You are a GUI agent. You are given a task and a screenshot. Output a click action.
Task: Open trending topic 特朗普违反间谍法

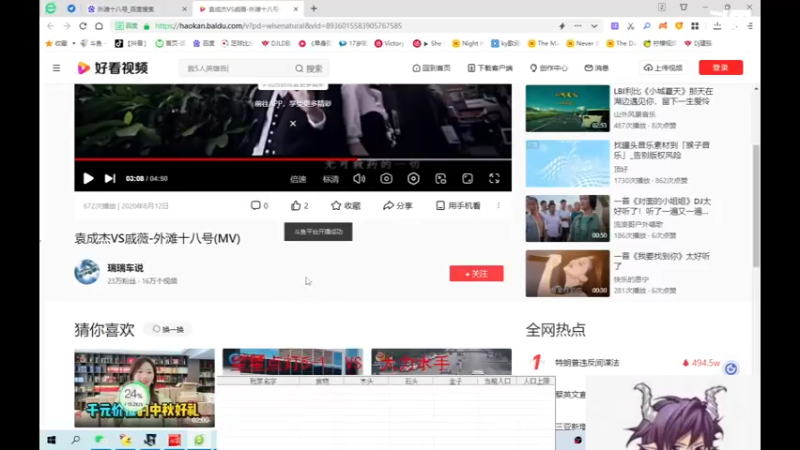(587, 363)
